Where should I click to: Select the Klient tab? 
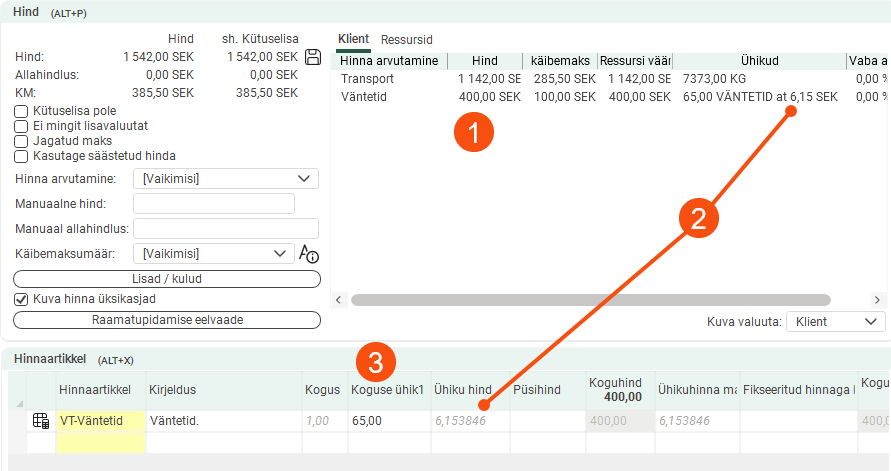353,40
